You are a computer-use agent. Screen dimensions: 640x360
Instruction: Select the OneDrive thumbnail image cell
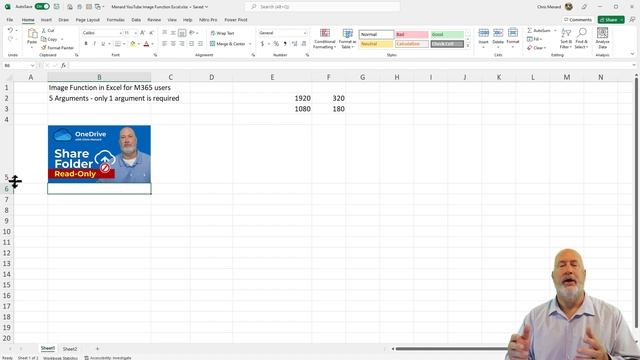[99, 154]
